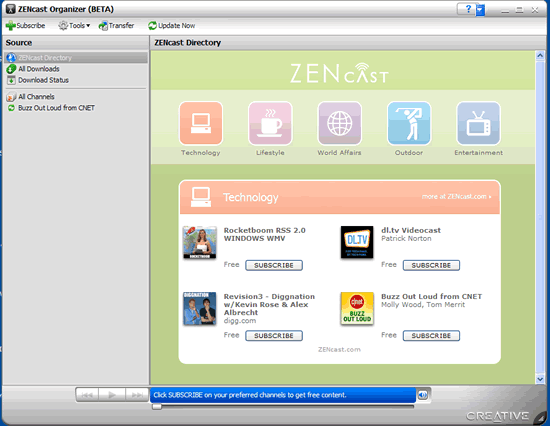Click the Outdoor golfer icon
Screen dimensions: 550x426
click(x=409, y=123)
